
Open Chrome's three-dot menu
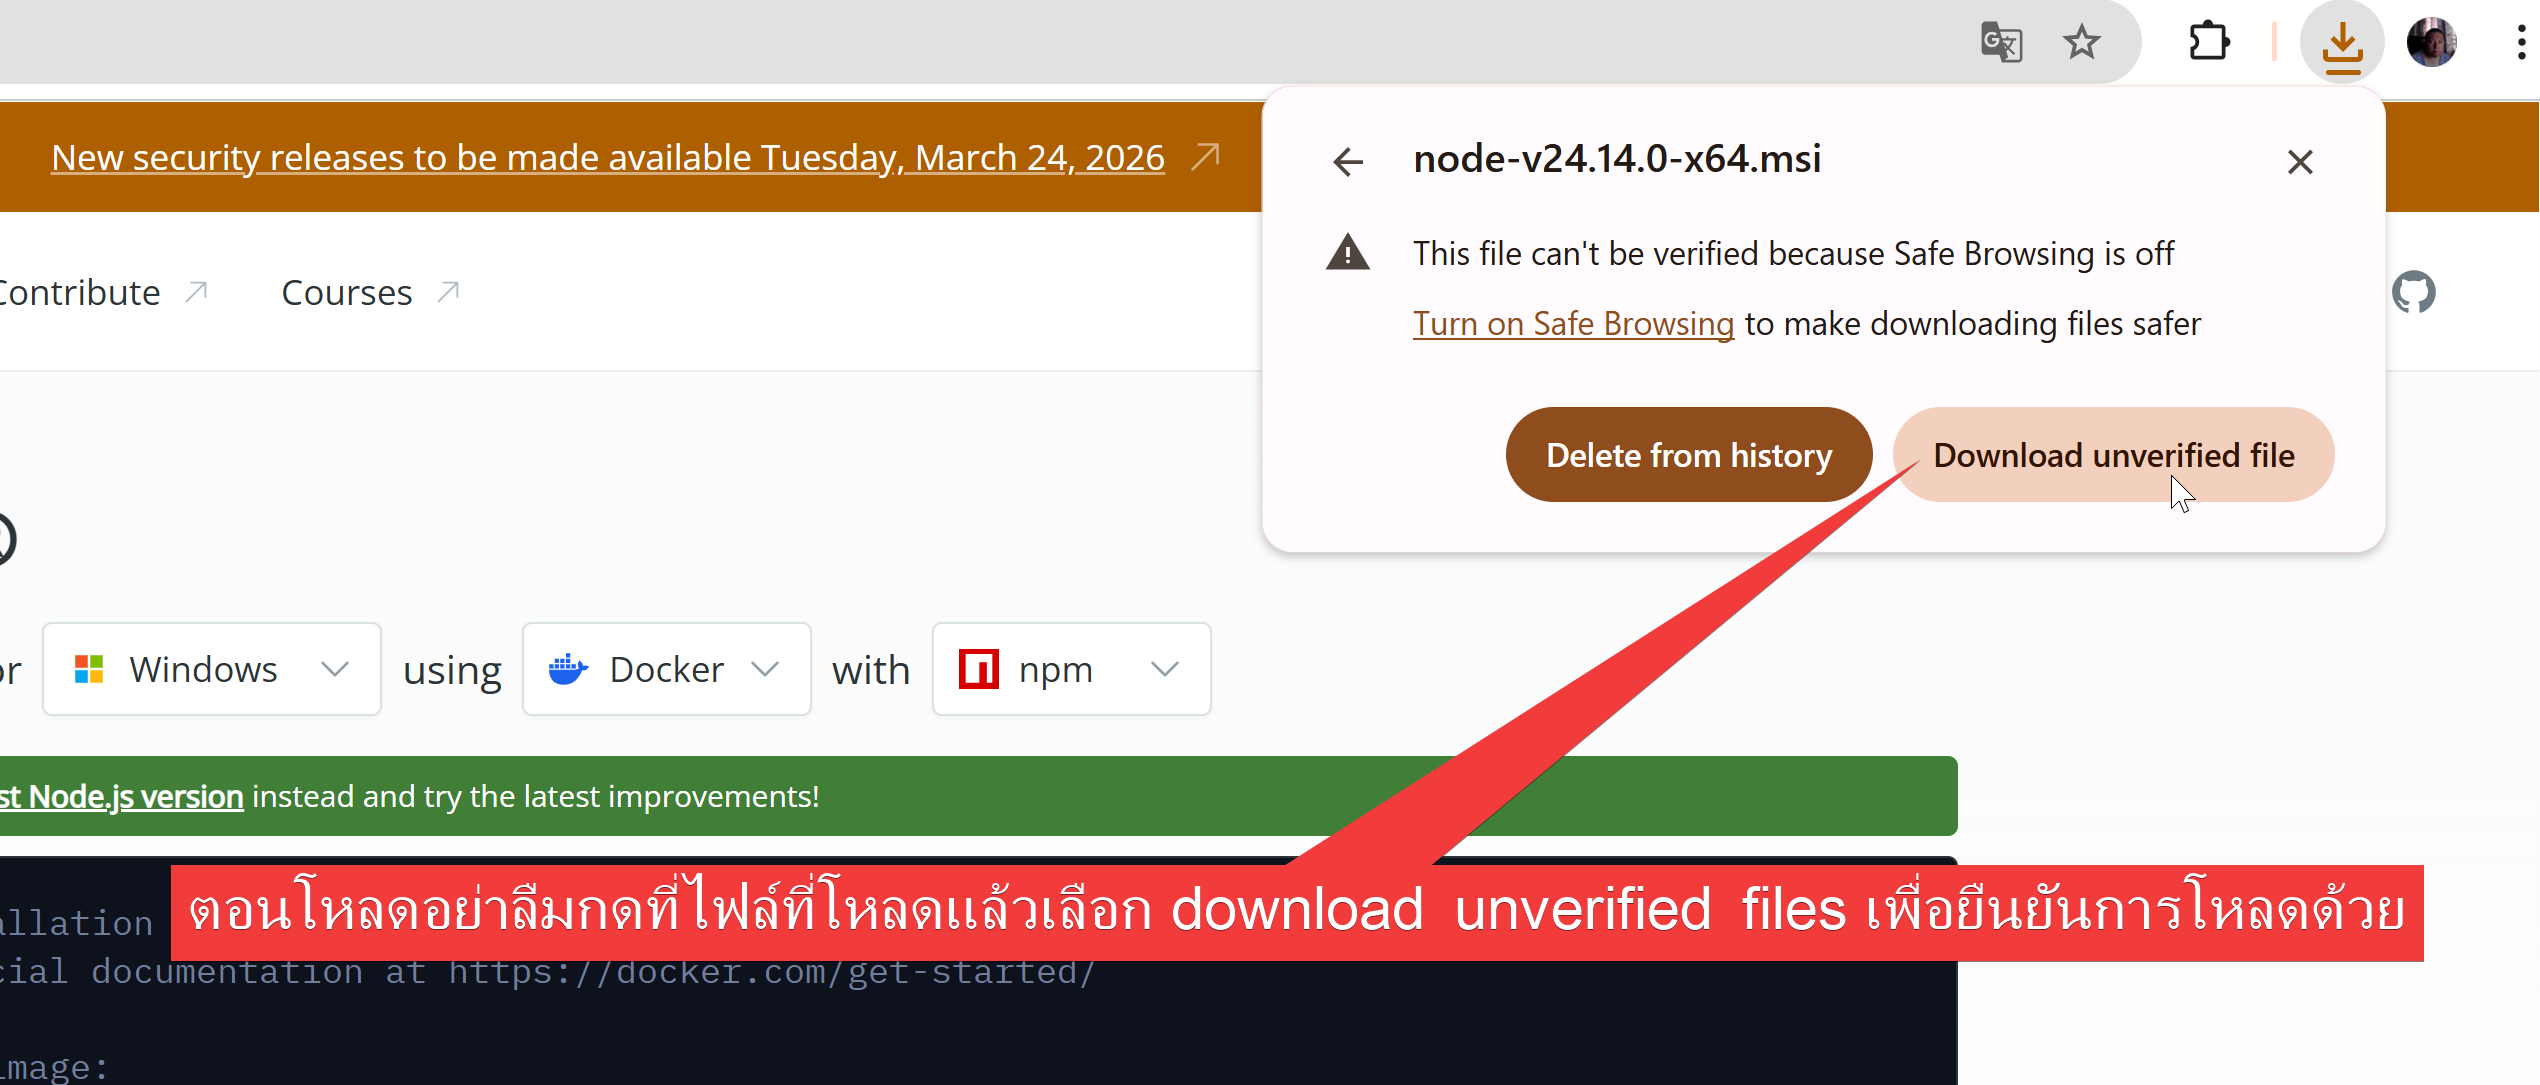(x=2521, y=43)
